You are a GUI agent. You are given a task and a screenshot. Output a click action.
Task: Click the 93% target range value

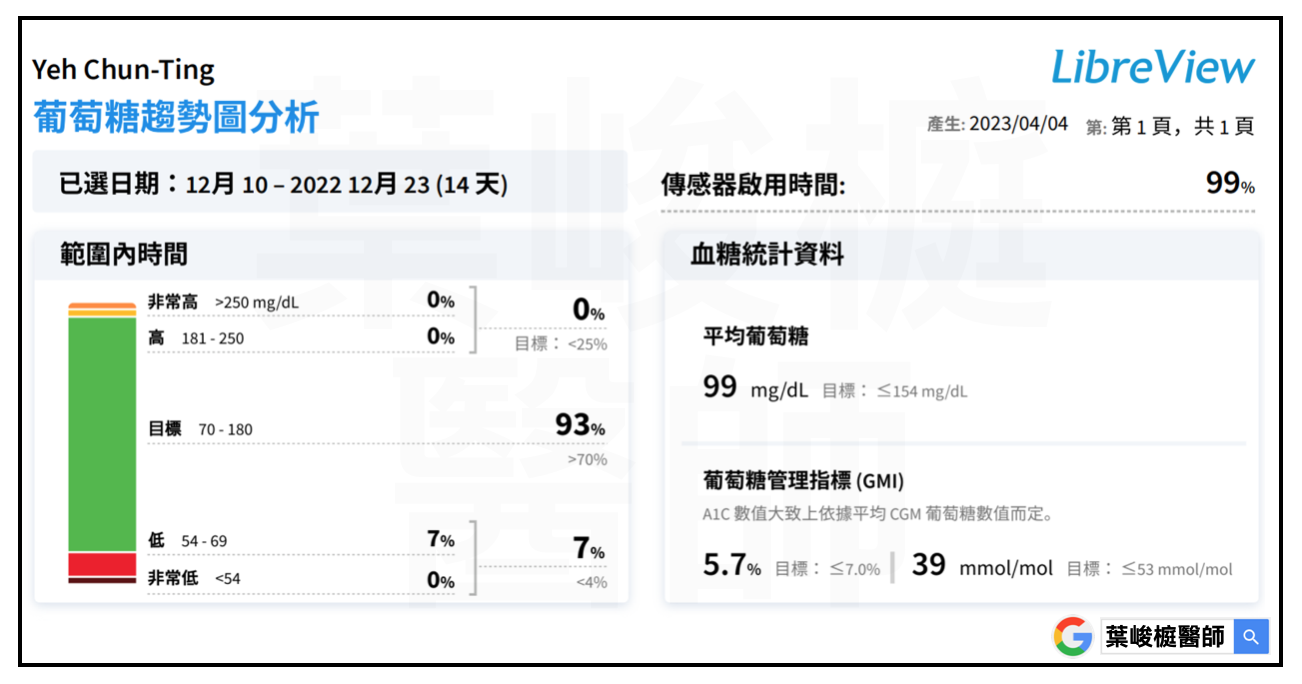coord(579,425)
